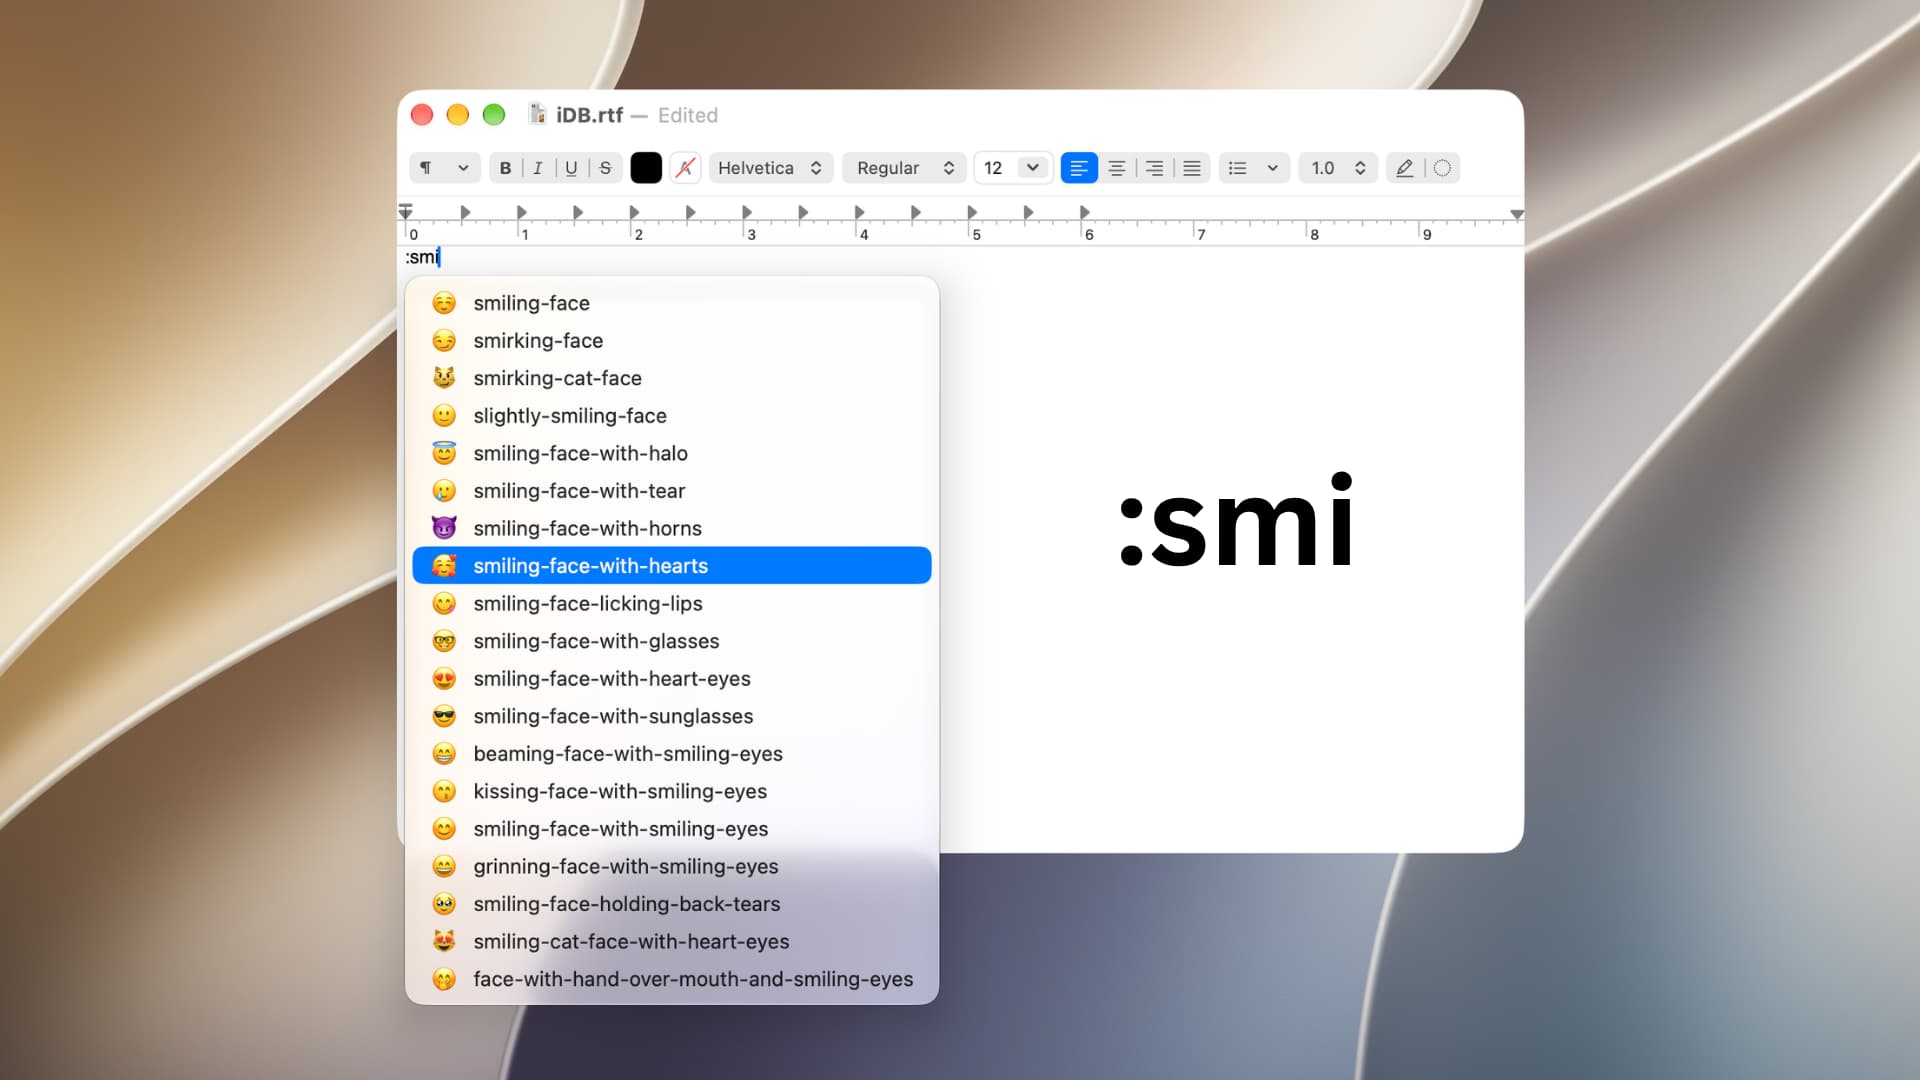The image size is (1920, 1080).
Task: Choose smirking-face emoji suggestion
Action: click(x=672, y=341)
